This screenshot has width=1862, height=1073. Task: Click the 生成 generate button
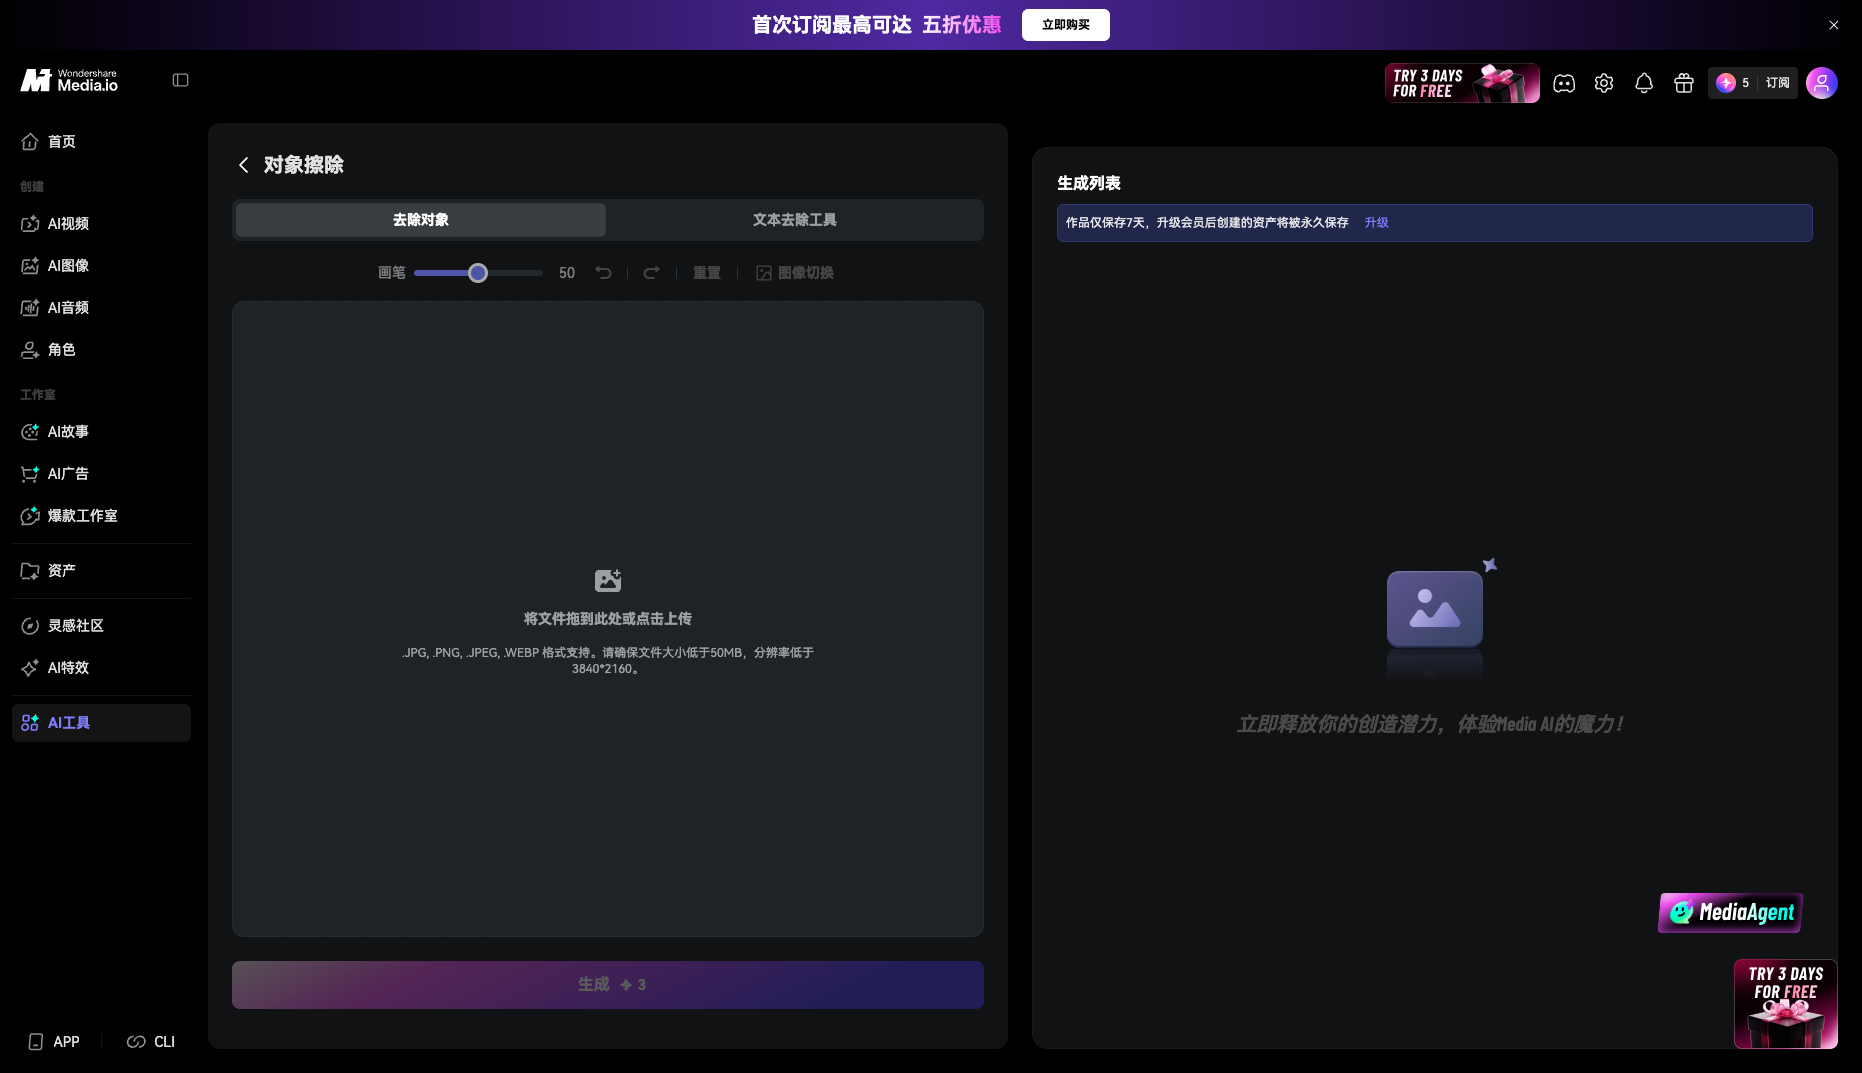tap(608, 985)
